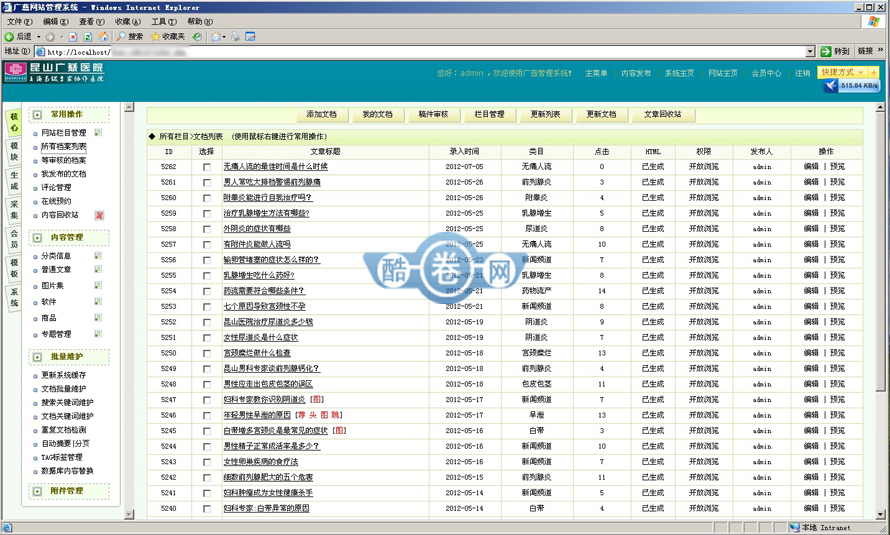Collapse the 内容管理 sidebar section
This screenshot has width=890, height=535.
pyautogui.click(x=37, y=238)
